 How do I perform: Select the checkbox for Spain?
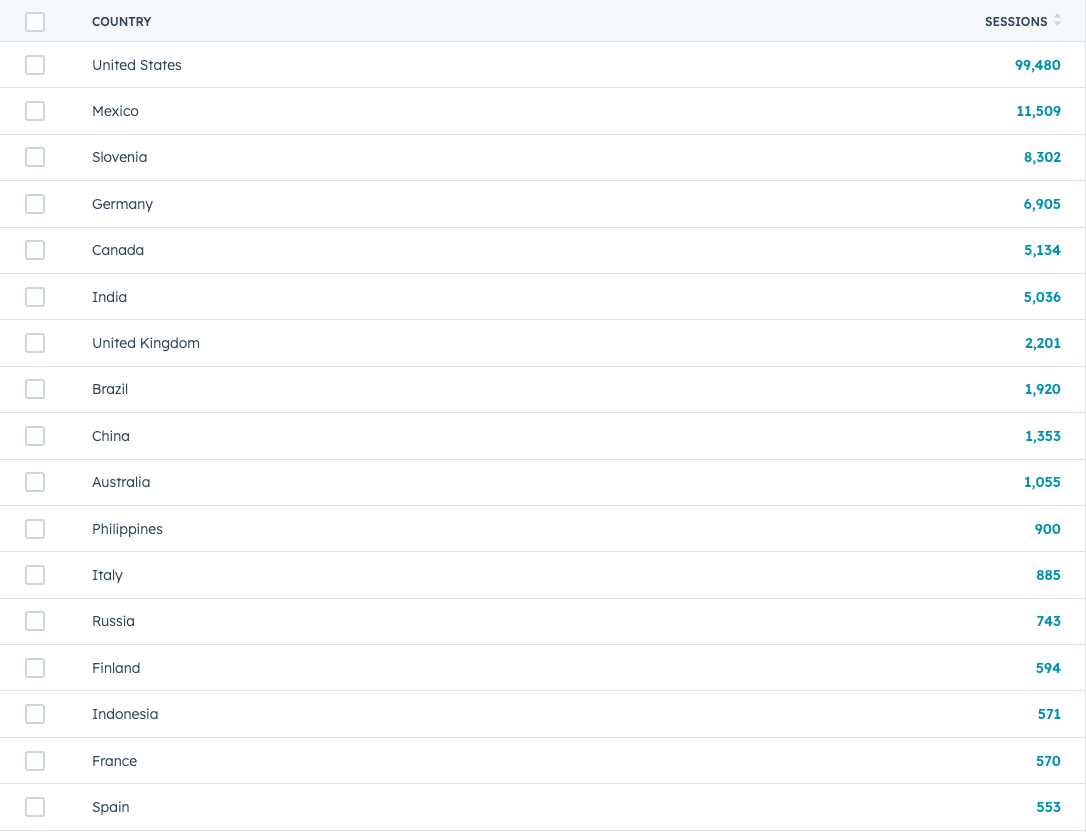pyautogui.click(x=35, y=807)
